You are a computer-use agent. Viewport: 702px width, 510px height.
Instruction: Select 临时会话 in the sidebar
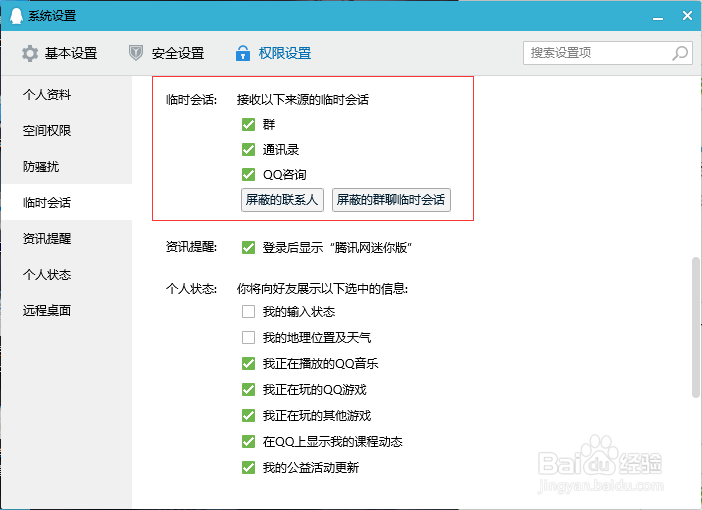click(x=66, y=202)
